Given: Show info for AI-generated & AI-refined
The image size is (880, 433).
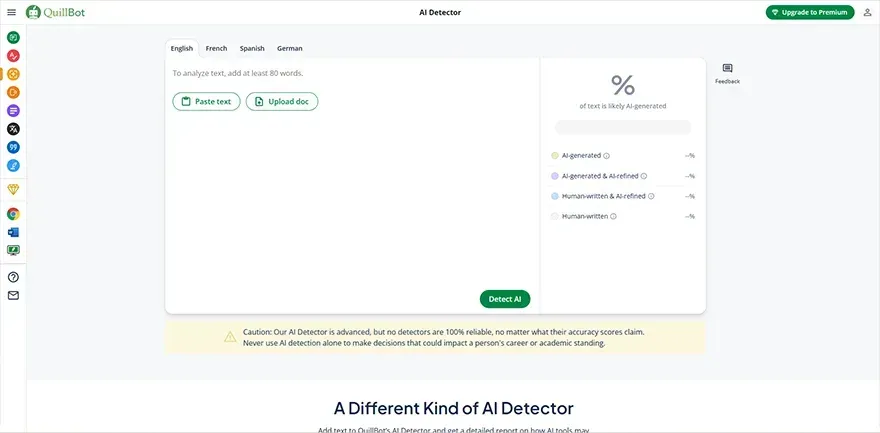Looking at the screenshot, I should tap(643, 176).
